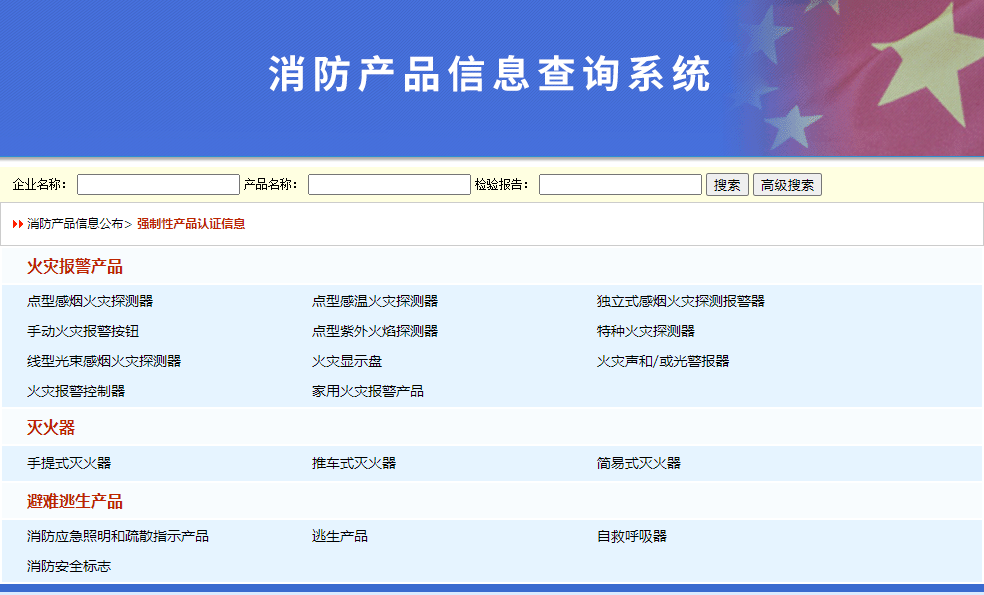Open the 高级搜索 advanced search page

point(787,184)
